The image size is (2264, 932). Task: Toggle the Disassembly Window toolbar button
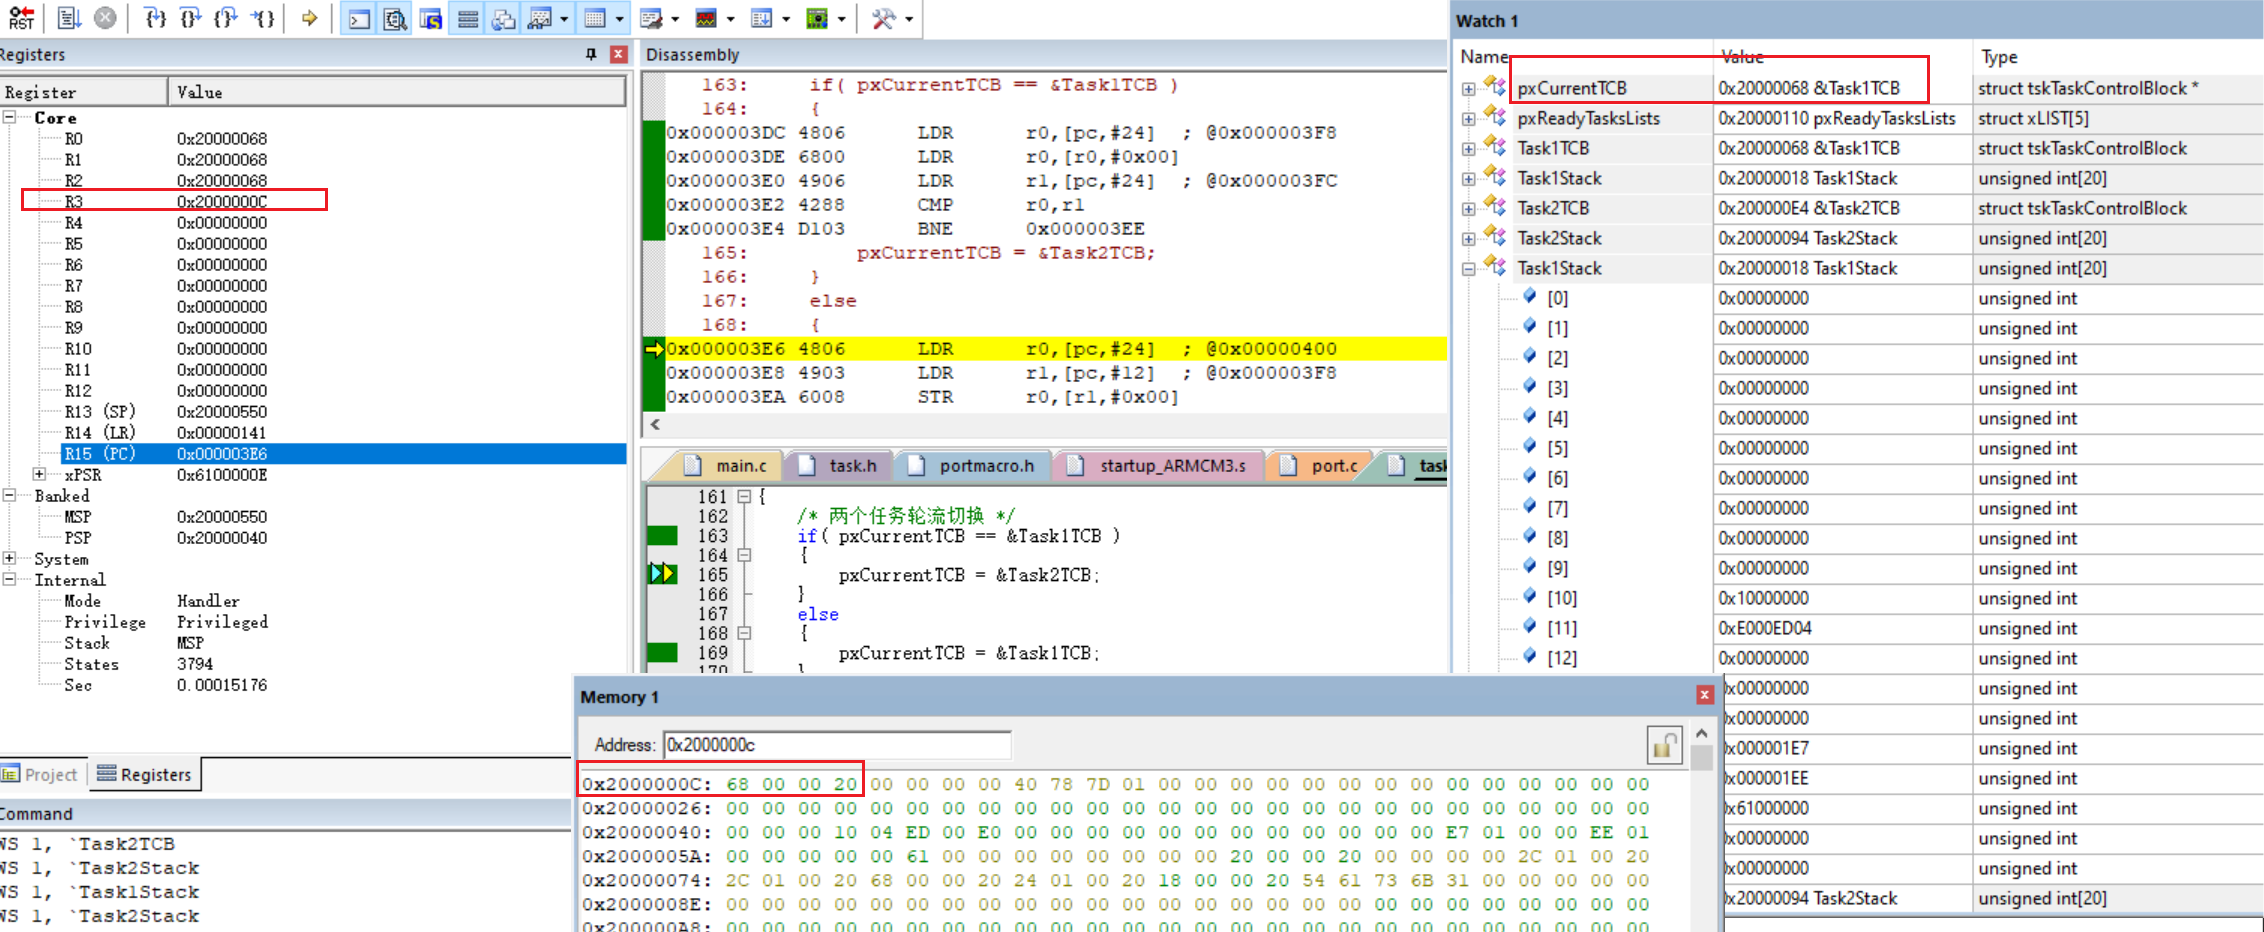click(x=395, y=18)
